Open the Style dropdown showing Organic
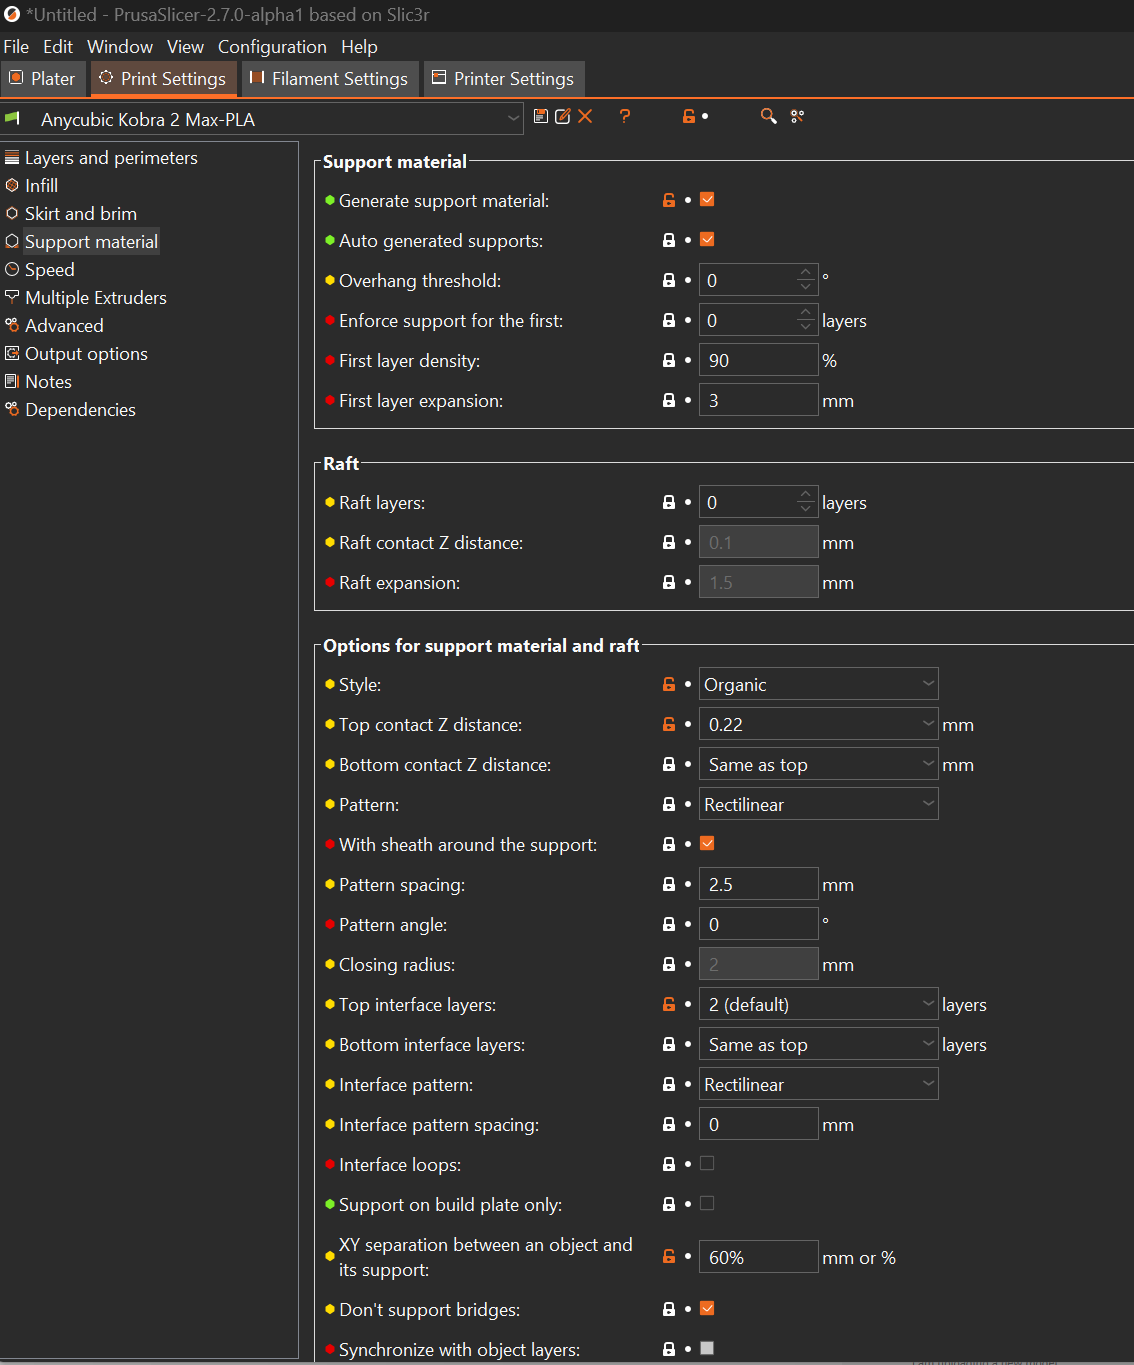This screenshot has width=1134, height=1365. 818,685
